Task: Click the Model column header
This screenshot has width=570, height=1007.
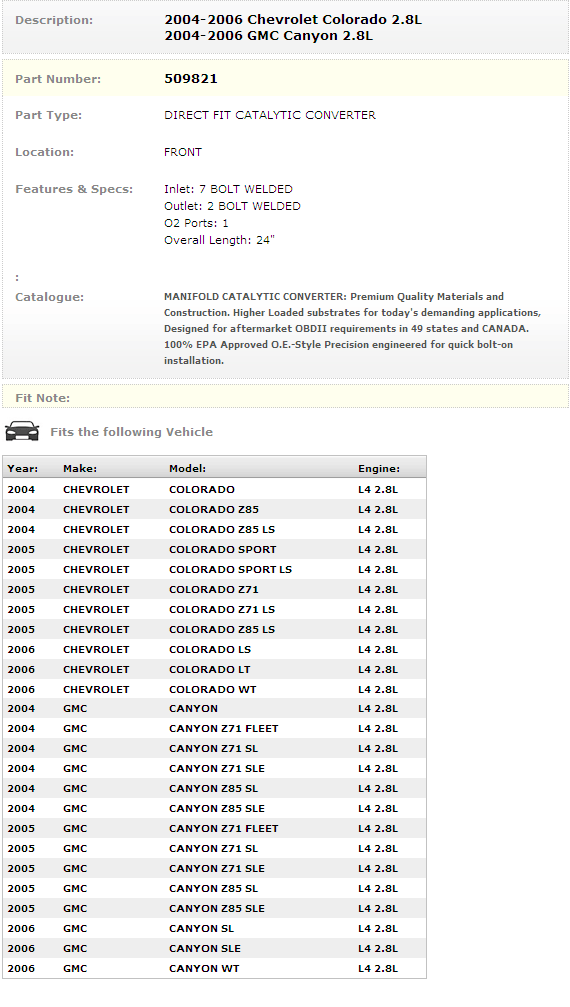Action: (x=187, y=469)
